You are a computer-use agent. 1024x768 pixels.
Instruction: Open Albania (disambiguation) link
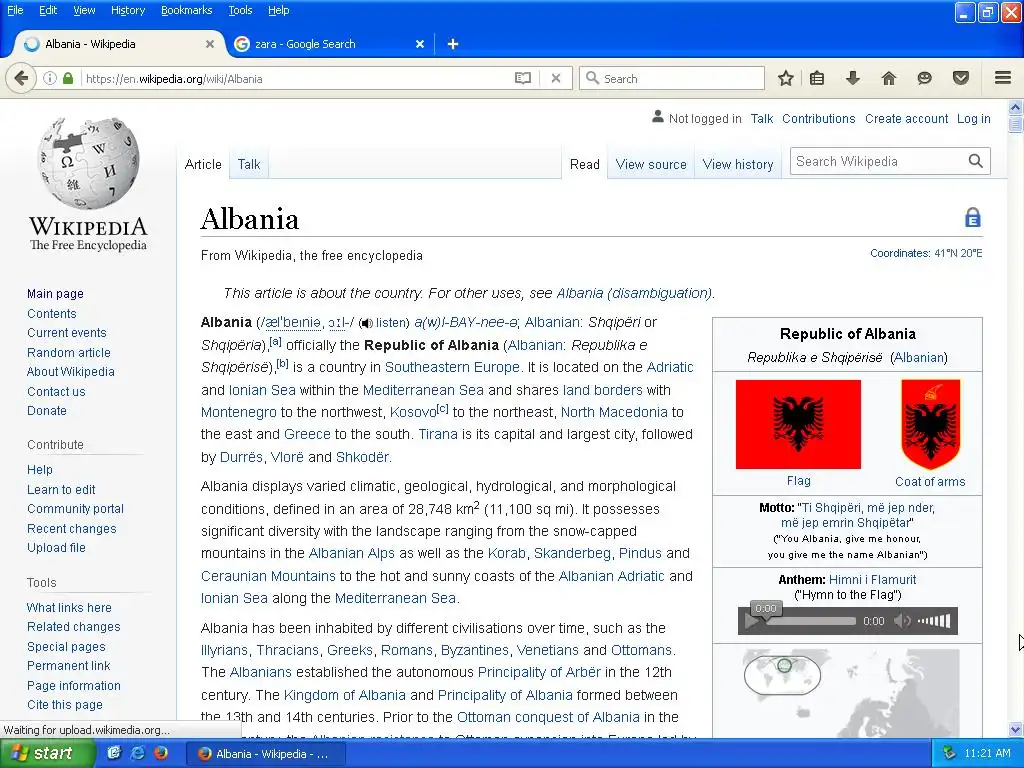point(634,293)
